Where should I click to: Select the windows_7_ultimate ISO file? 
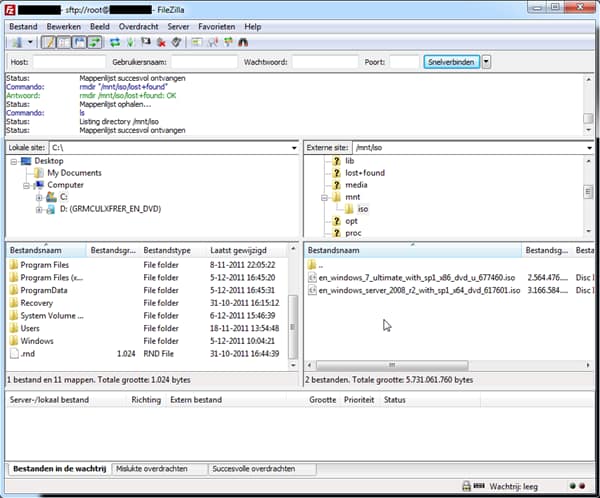click(x=417, y=278)
